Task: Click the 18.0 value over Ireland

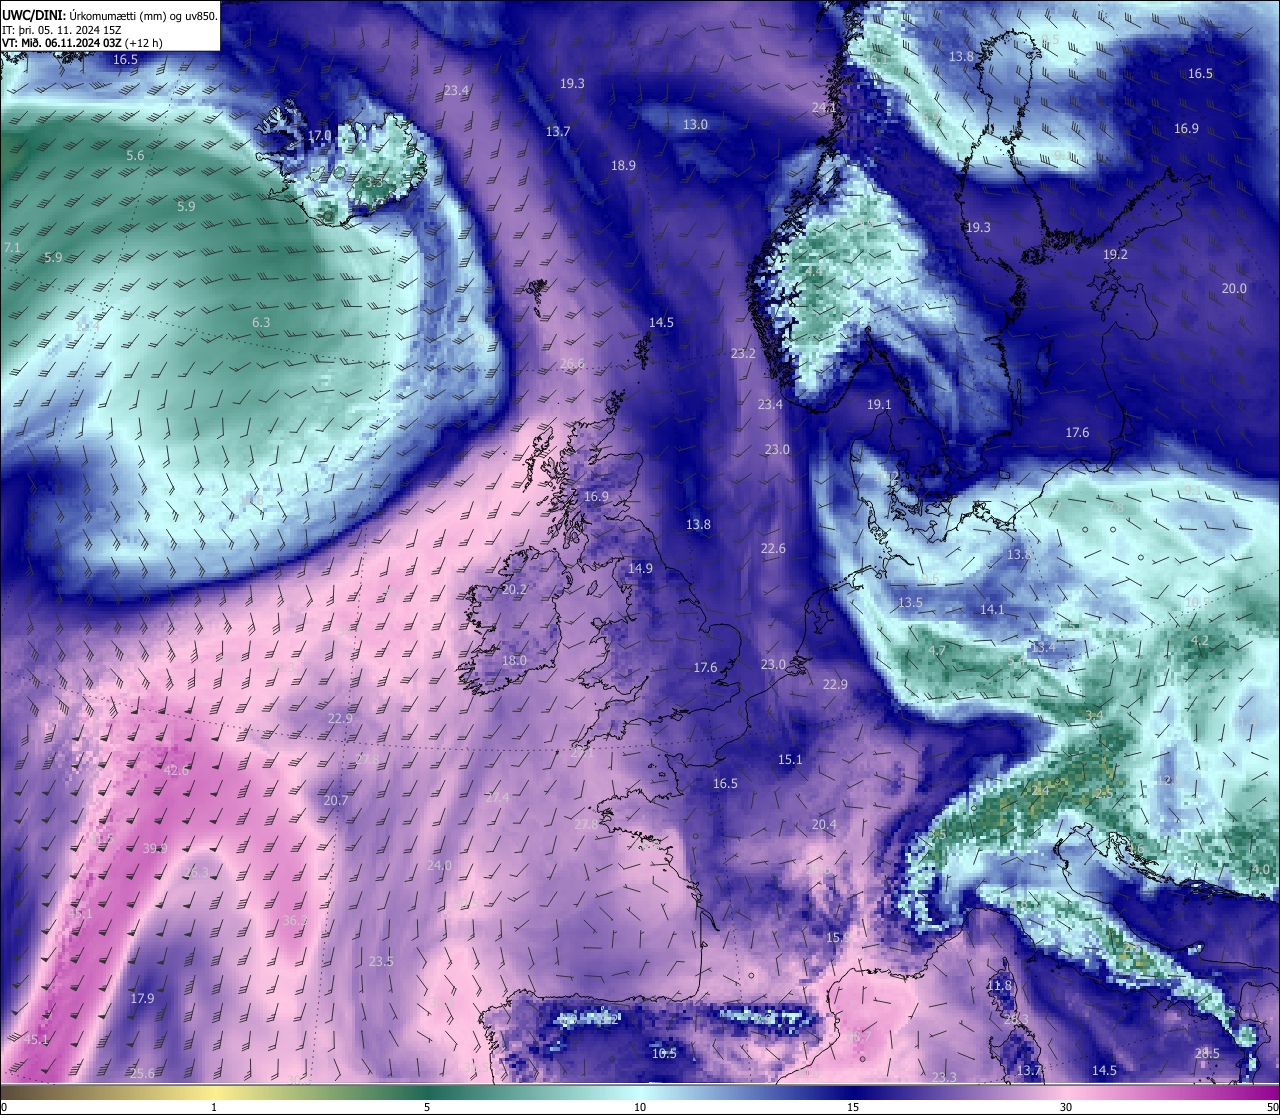Action: [514, 660]
